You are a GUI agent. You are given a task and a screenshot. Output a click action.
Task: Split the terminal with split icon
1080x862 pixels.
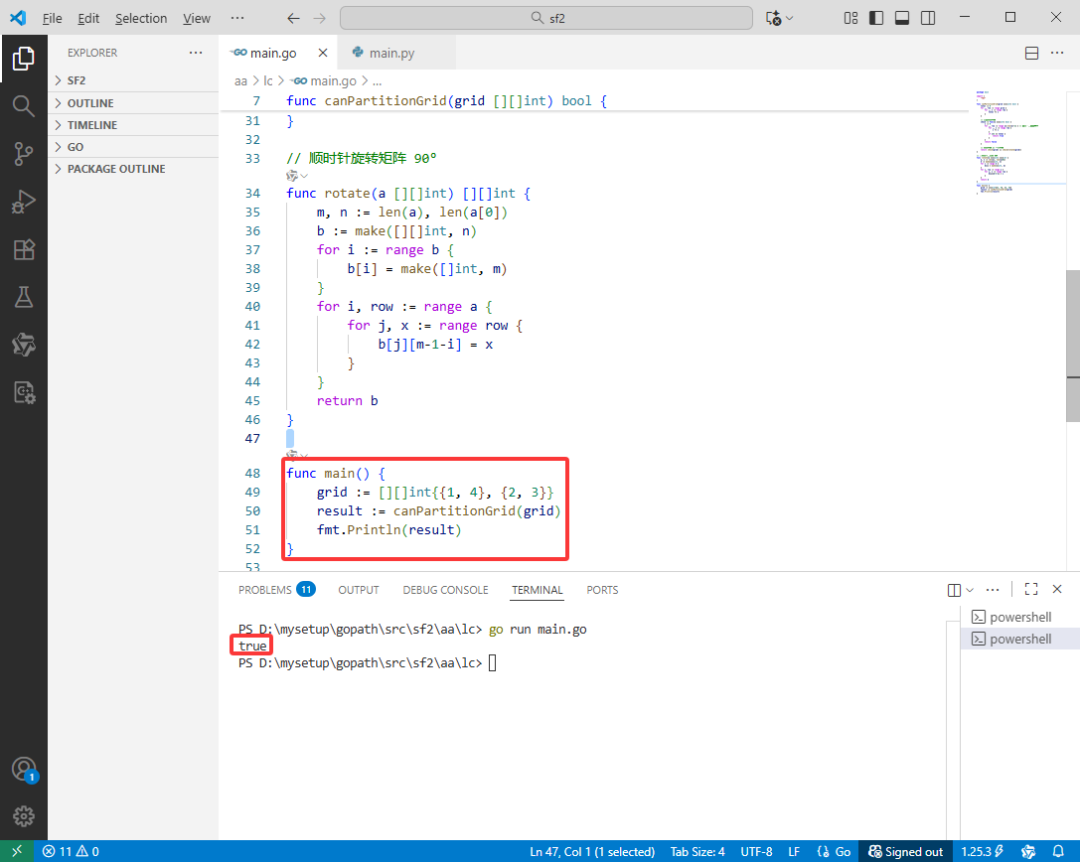tap(954, 590)
